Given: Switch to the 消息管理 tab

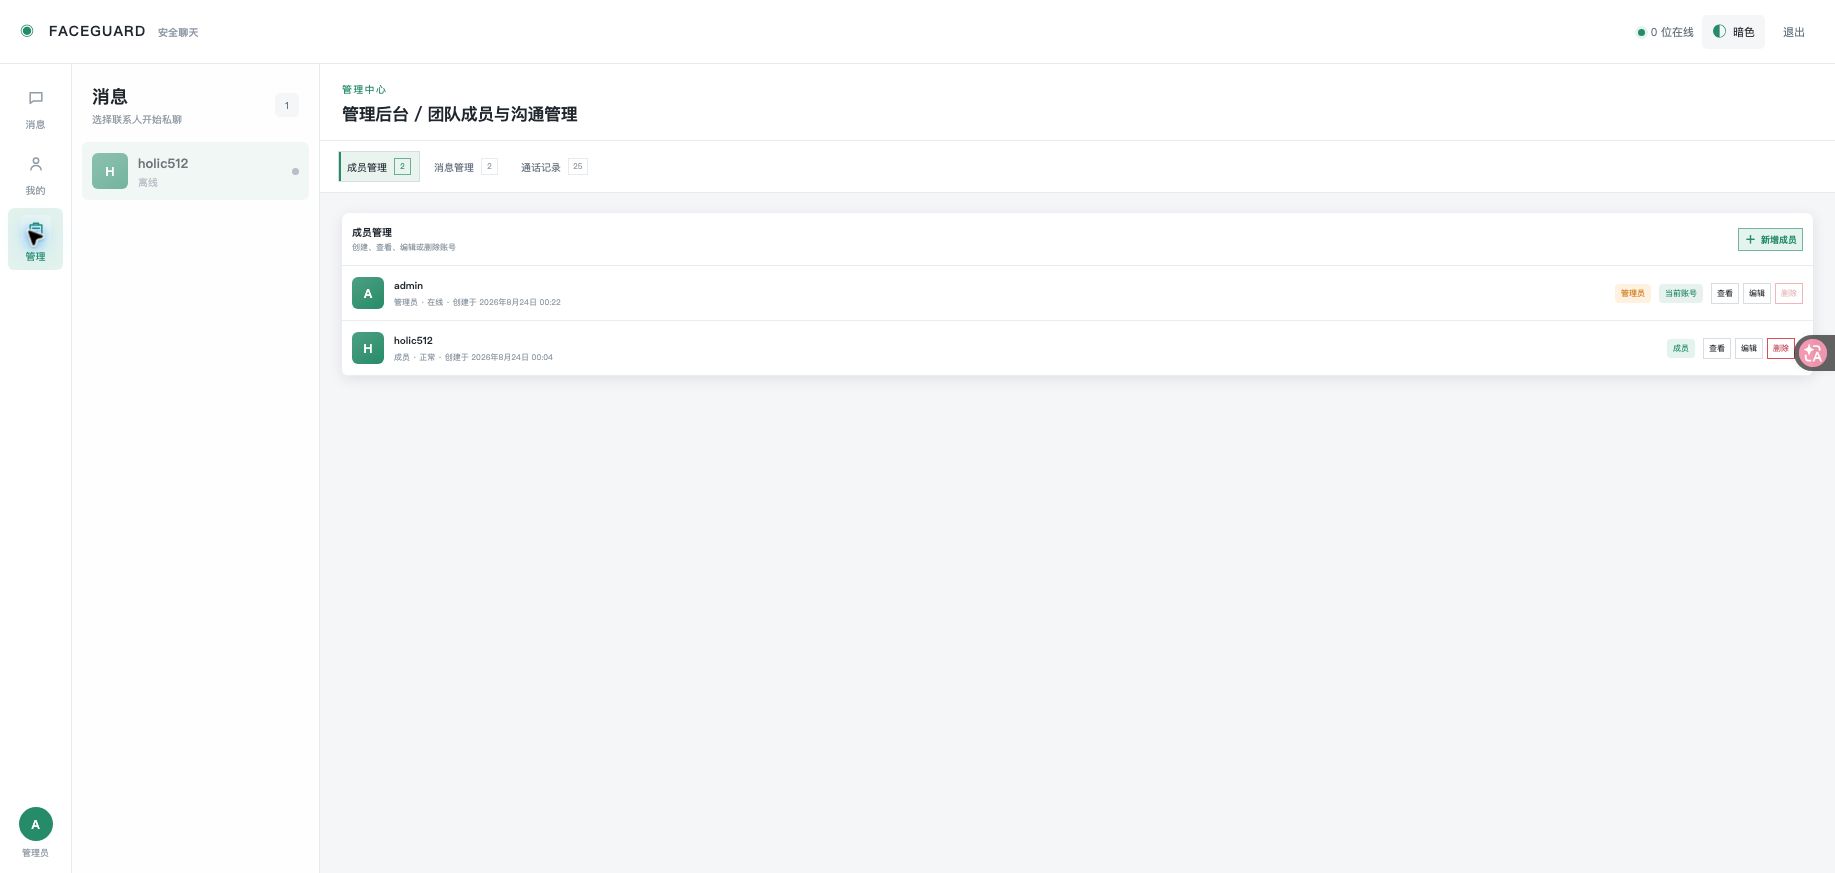Looking at the screenshot, I should click(465, 167).
